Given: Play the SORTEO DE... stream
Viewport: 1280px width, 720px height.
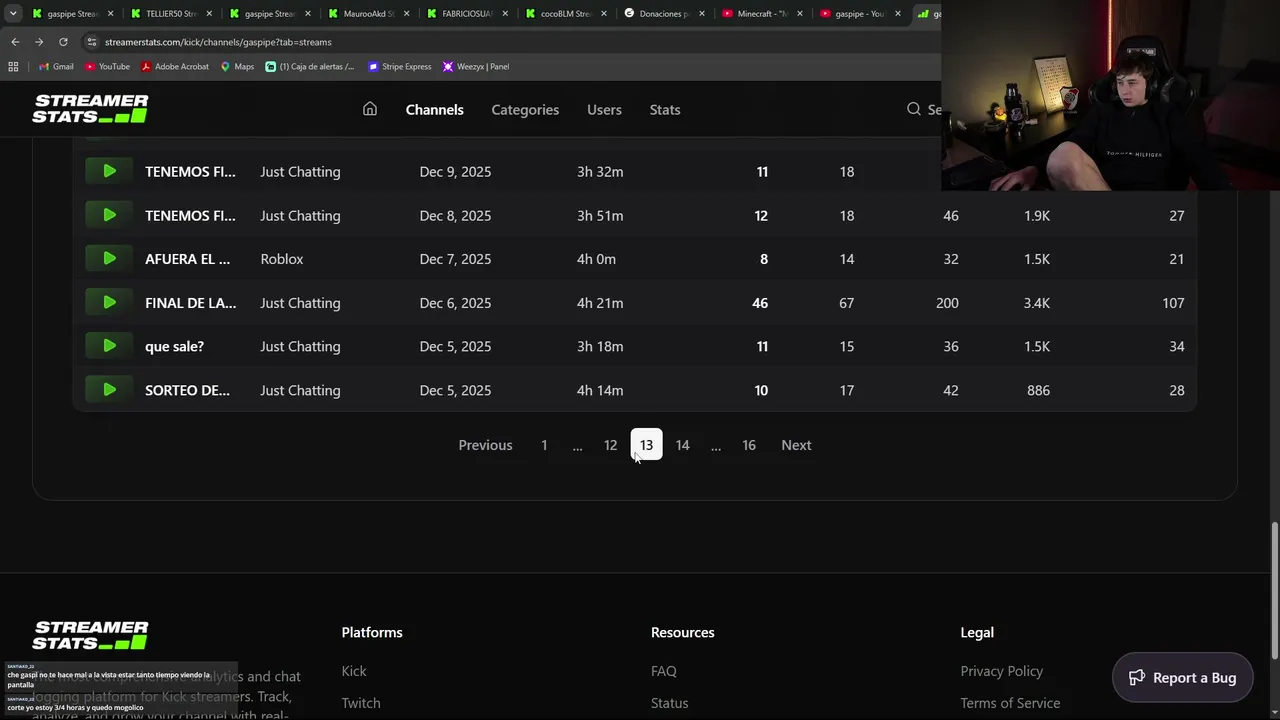Looking at the screenshot, I should 109,390.
